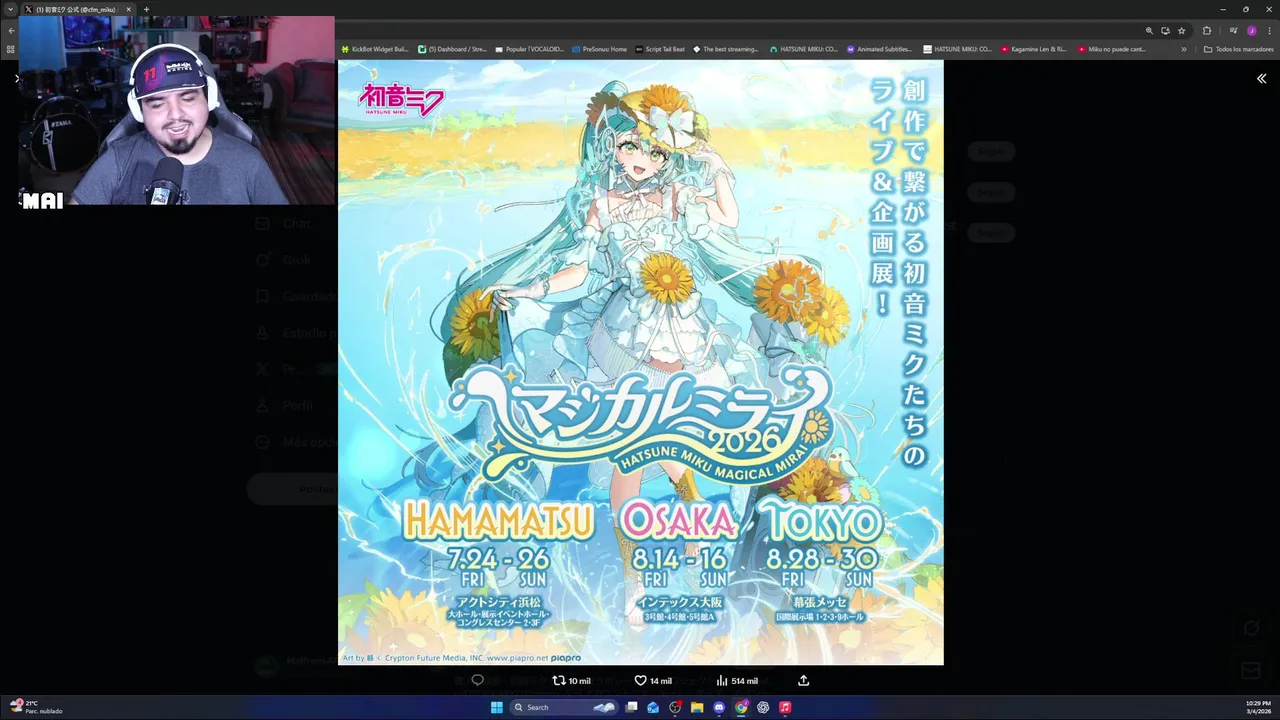Screen dimensions: 1280x720
Task: Repost the tweet with 10 mil reposts
Action: tap(571, 680)
